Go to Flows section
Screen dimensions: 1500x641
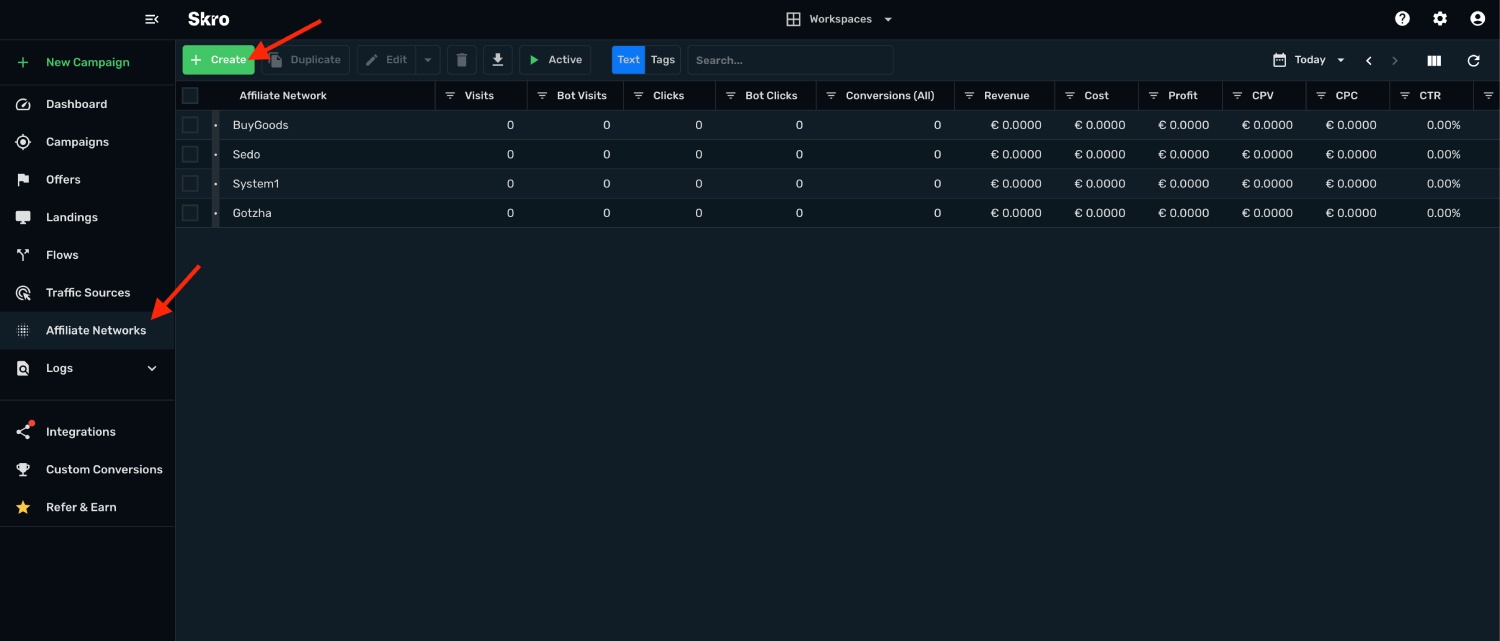tap(87, 255)
